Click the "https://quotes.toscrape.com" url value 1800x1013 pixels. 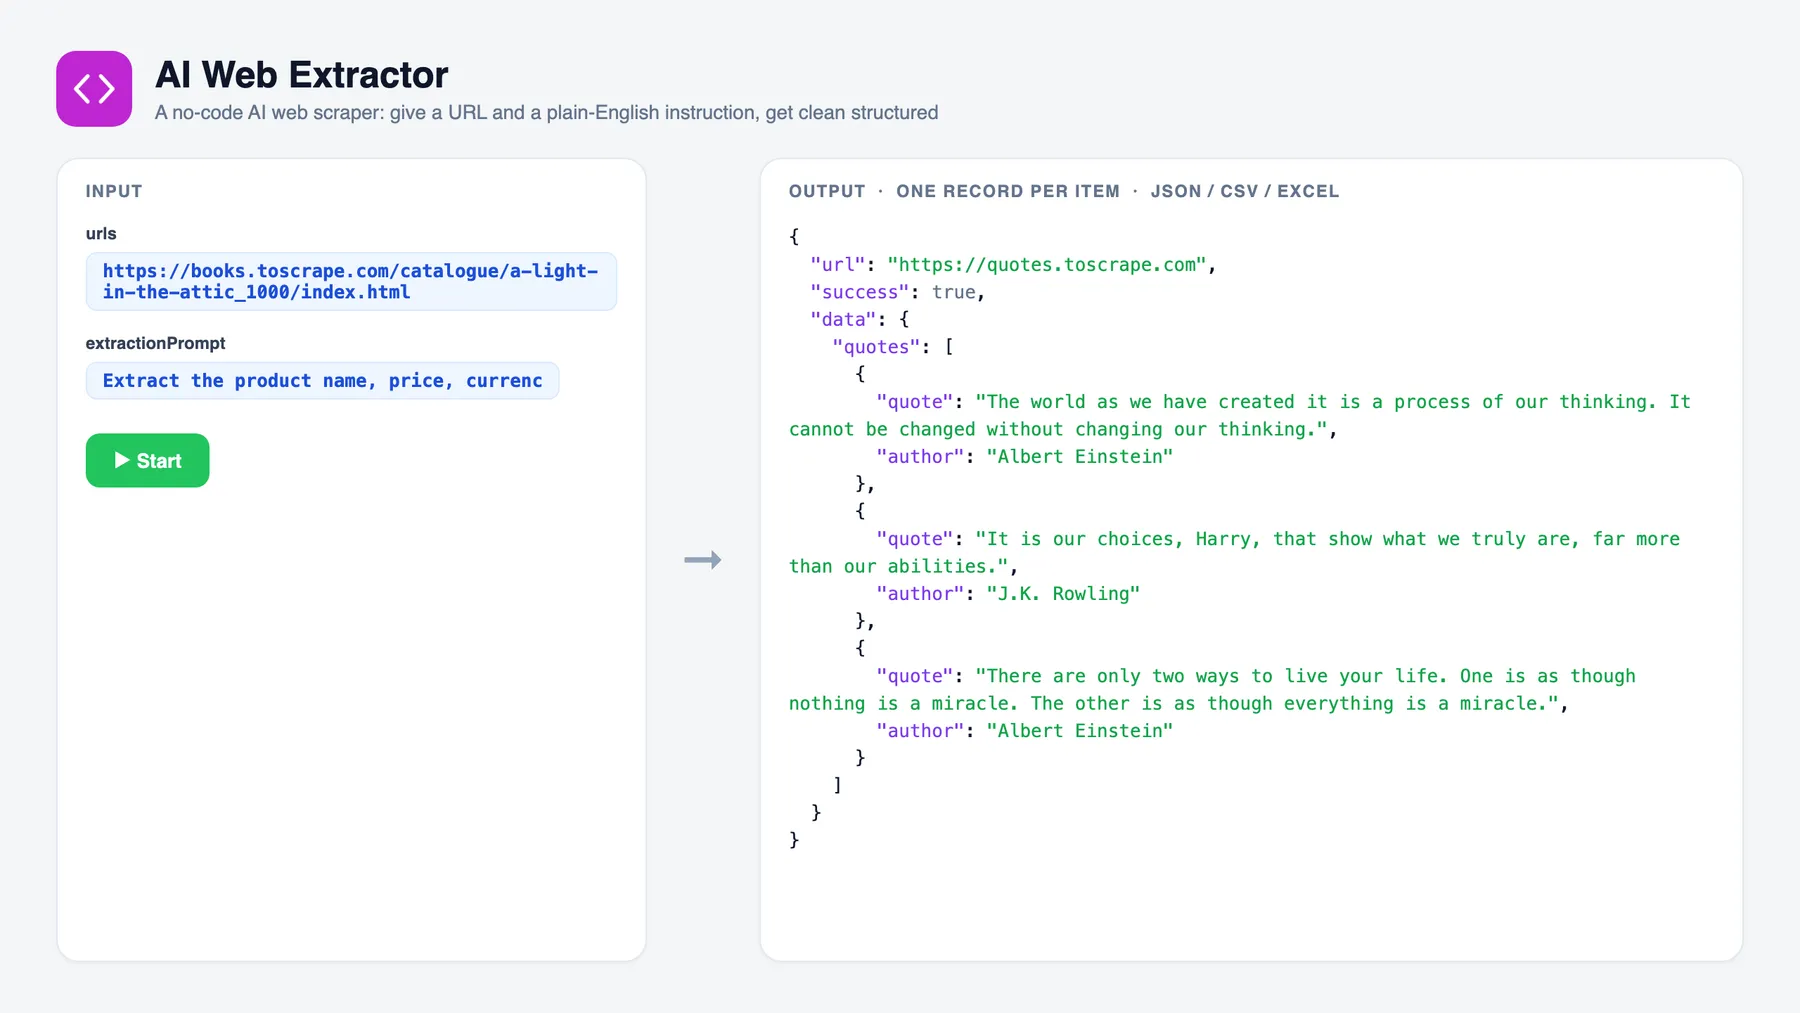[x=1047, y=265]
